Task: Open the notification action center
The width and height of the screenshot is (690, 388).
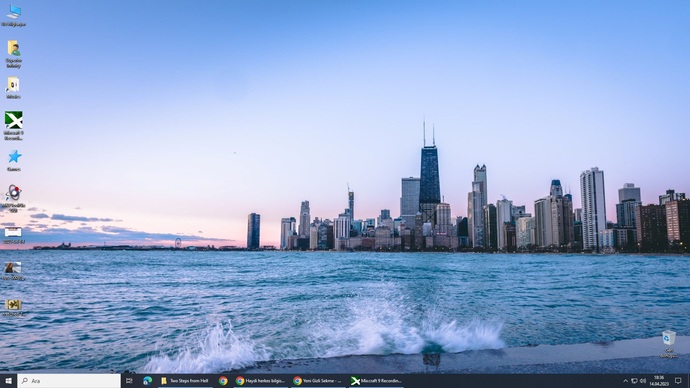Action: pos(678,381)
